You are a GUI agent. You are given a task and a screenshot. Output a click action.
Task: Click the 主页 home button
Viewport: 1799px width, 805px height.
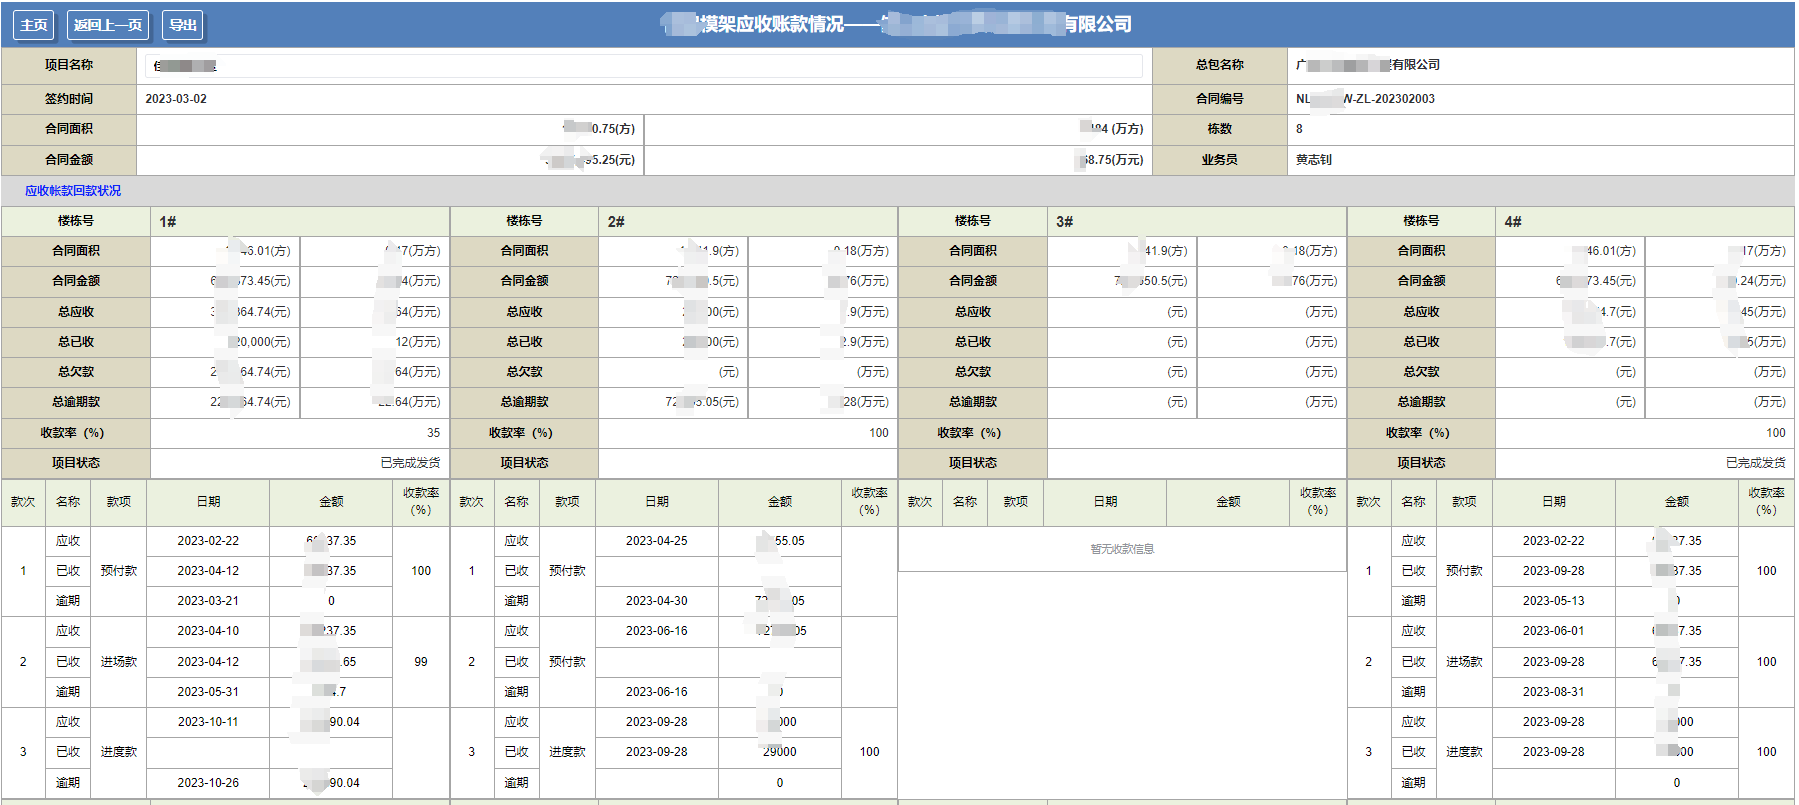point(33,25)
